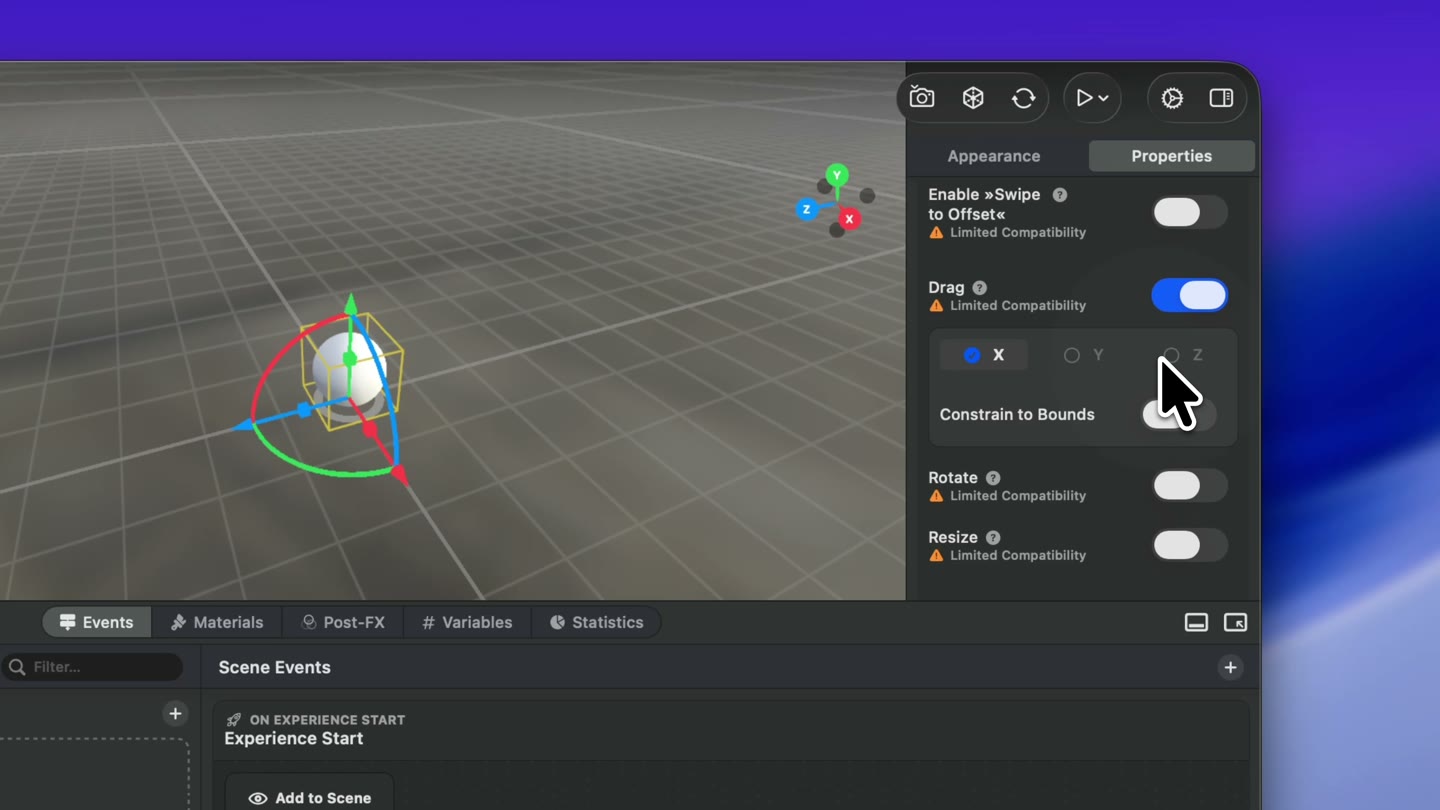This screenshot has height=810, width=1440.
Task: Click the refresh sync arrows icon
Action: [1023, 97]
